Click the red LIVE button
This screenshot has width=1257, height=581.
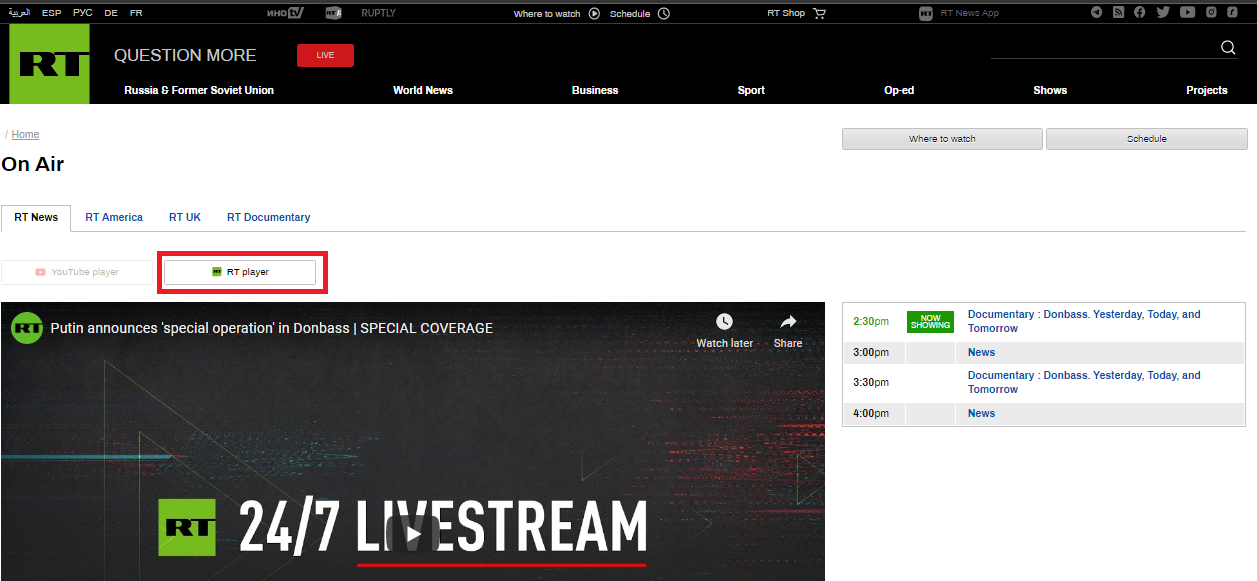(x=325, y=55)
